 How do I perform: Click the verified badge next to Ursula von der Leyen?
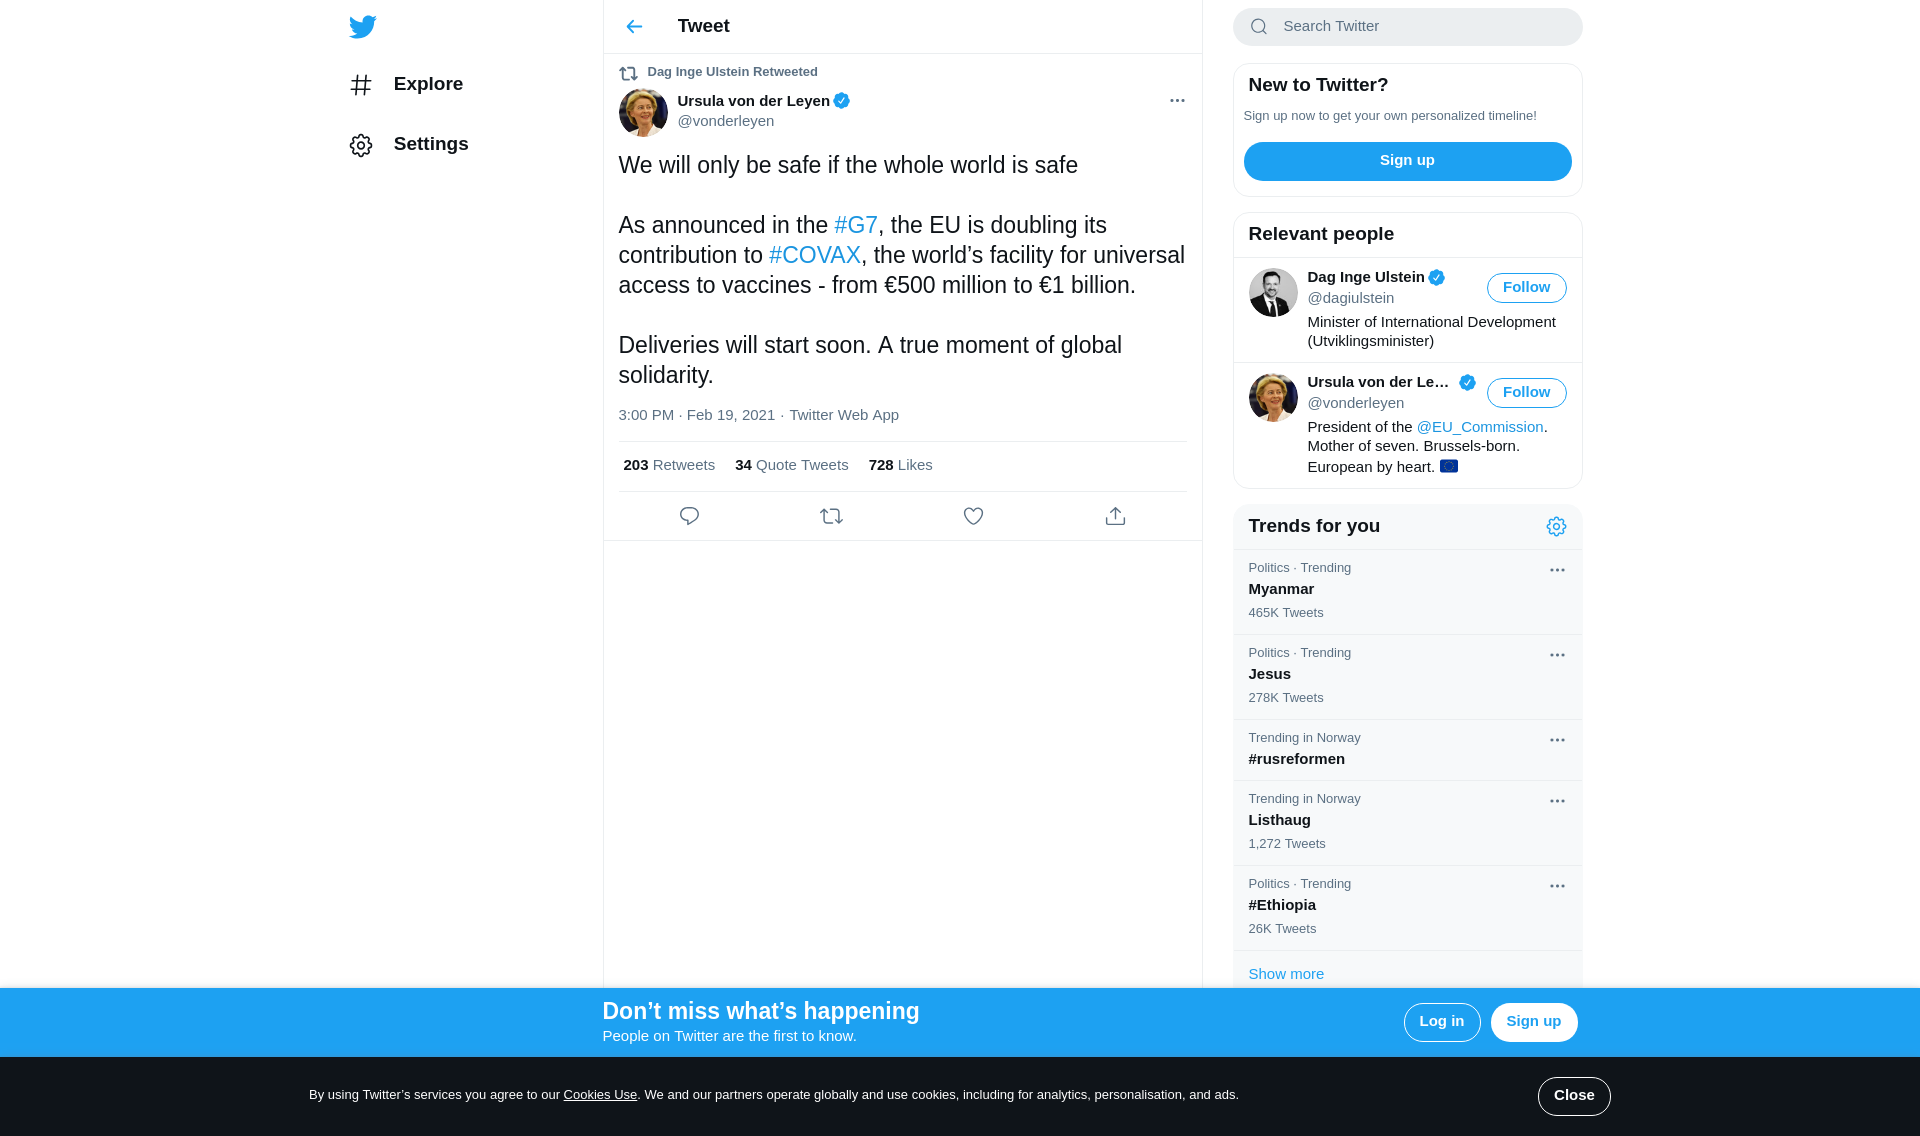point(841,101)
